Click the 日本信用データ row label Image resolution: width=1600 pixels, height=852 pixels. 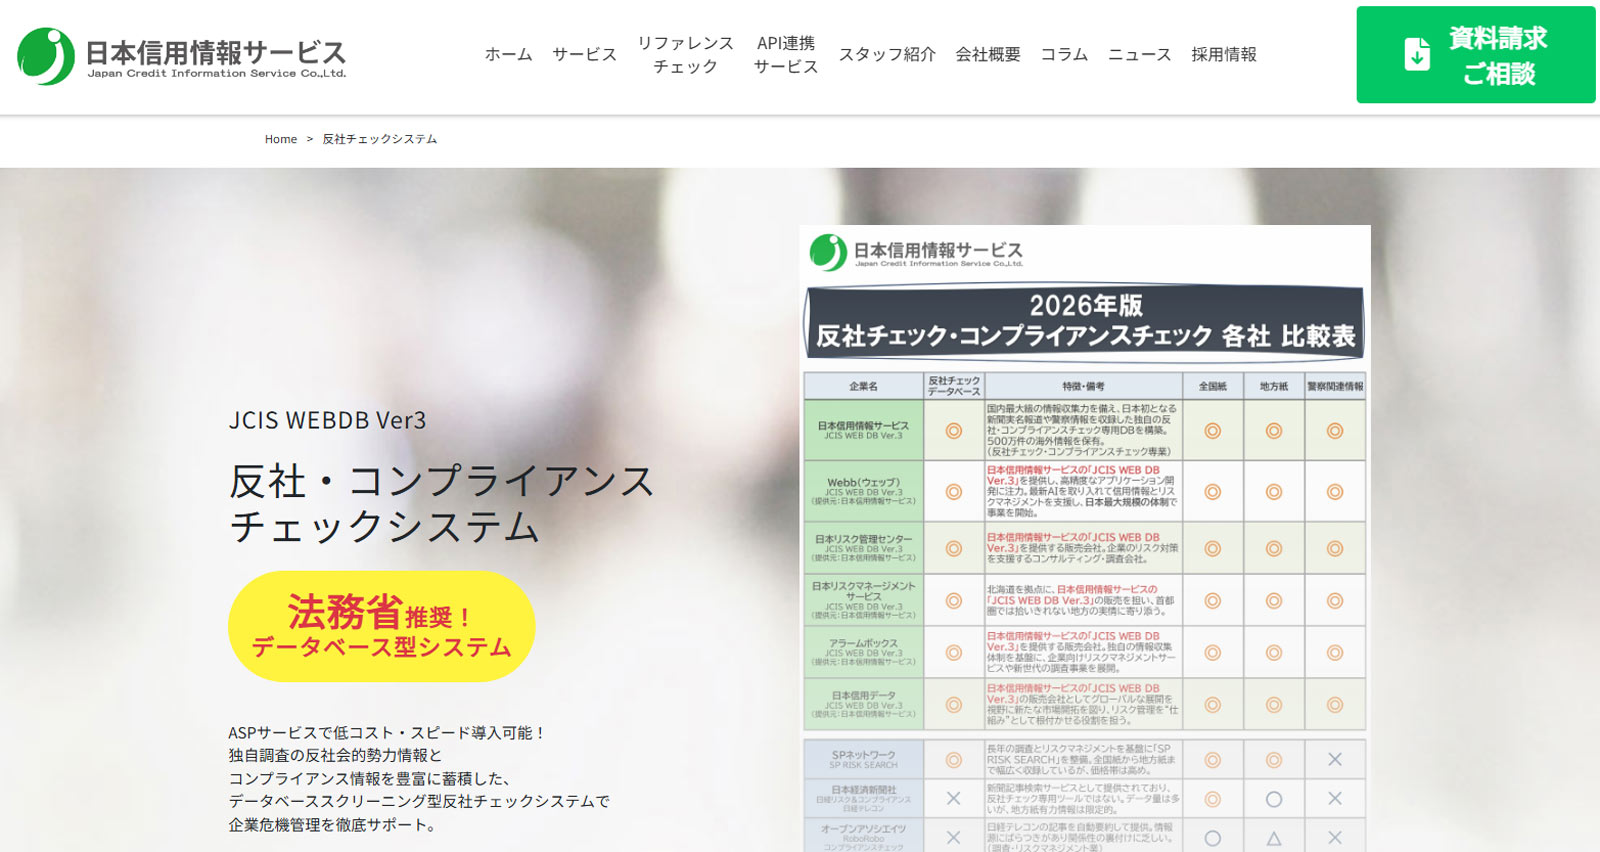click(863, 704)
